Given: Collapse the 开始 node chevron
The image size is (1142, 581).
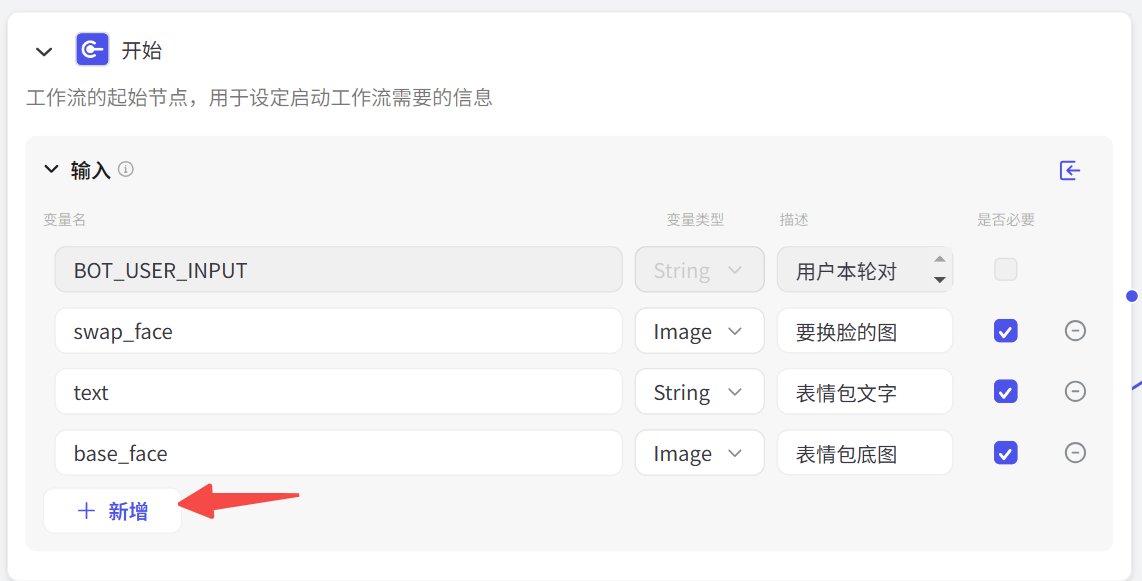Looking at the screenshot, I should pyautogui.click(x=44, y=52).
